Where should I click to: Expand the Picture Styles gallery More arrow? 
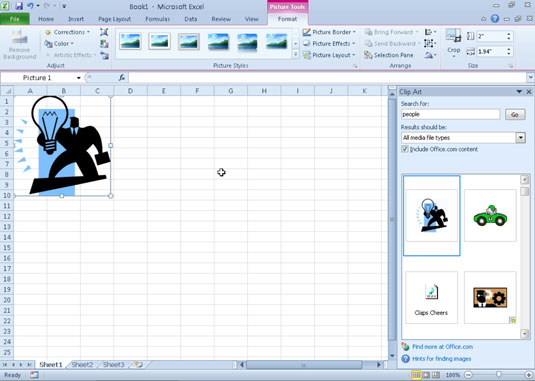(x=295, y=55)
